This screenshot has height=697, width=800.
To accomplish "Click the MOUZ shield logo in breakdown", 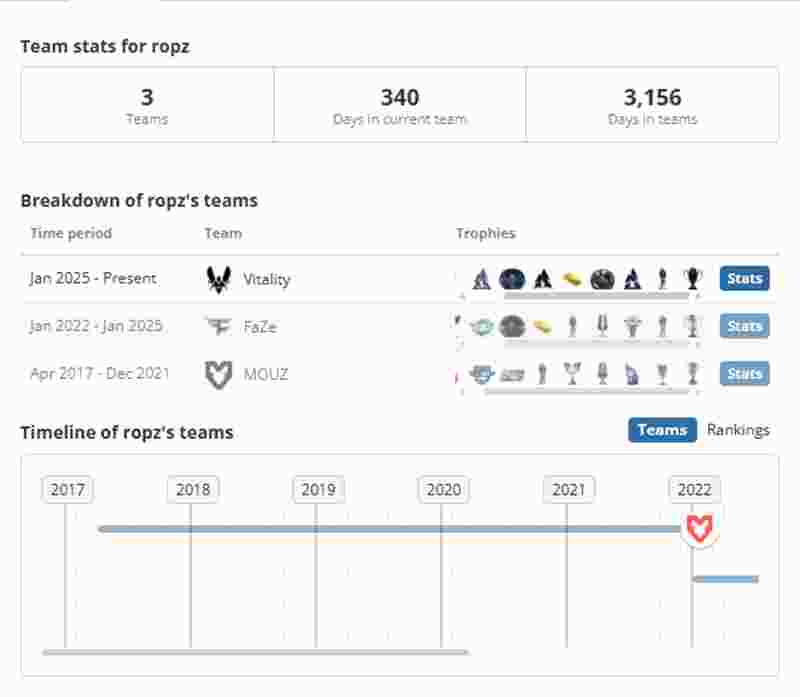I will click(x=218, y=374).
